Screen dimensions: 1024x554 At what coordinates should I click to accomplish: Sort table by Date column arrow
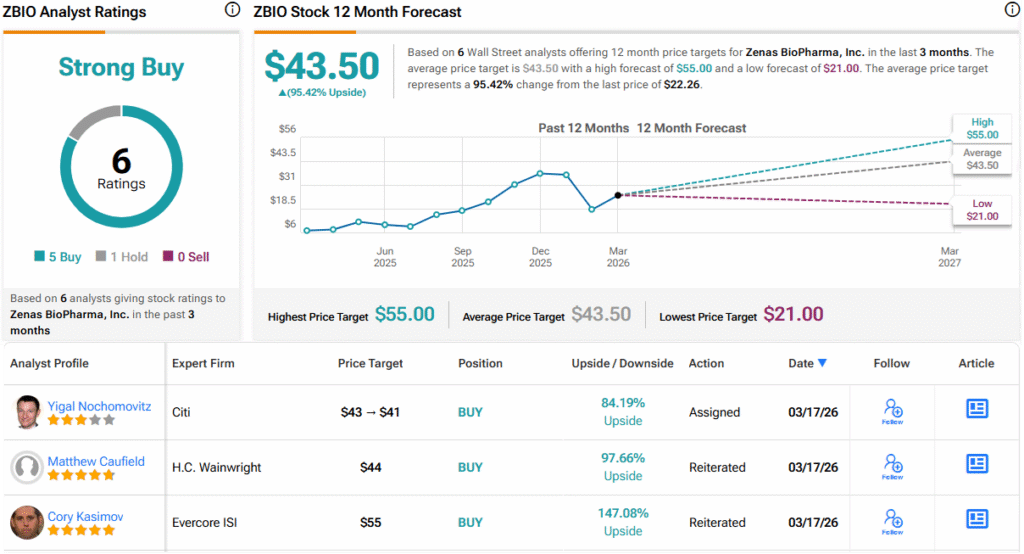click(822, 363)
